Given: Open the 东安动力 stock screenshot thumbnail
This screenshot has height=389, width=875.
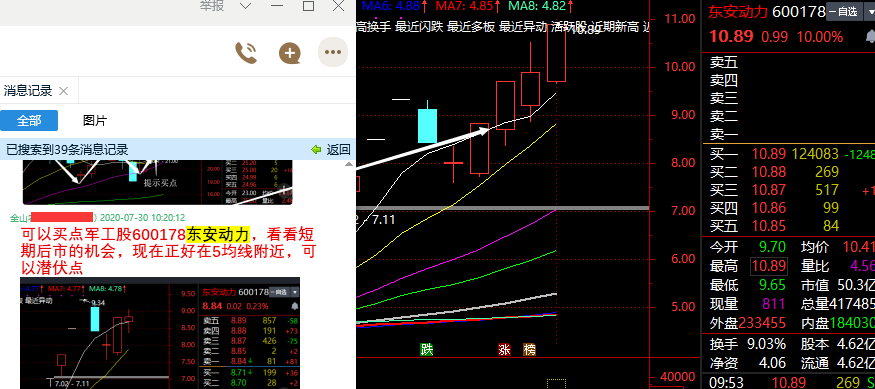Looking at the screenshot, I should 160,333.
